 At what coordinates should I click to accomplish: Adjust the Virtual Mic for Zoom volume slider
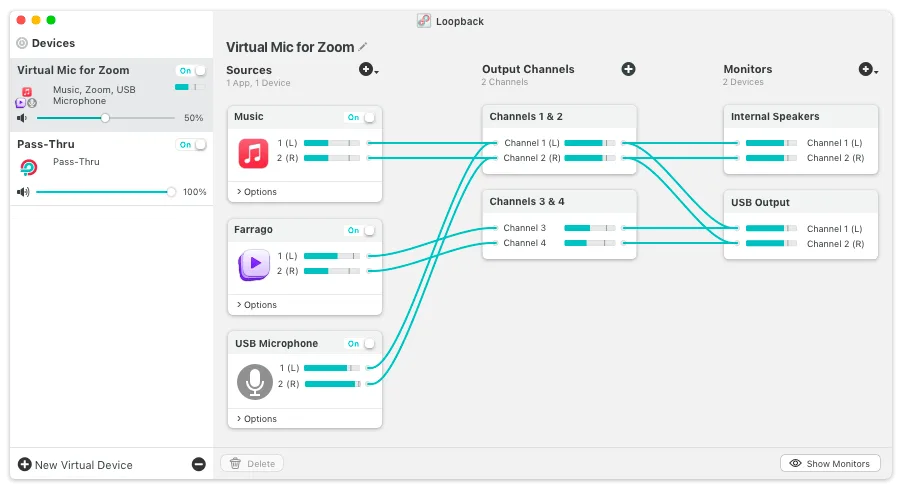click(x=106, y=118)
